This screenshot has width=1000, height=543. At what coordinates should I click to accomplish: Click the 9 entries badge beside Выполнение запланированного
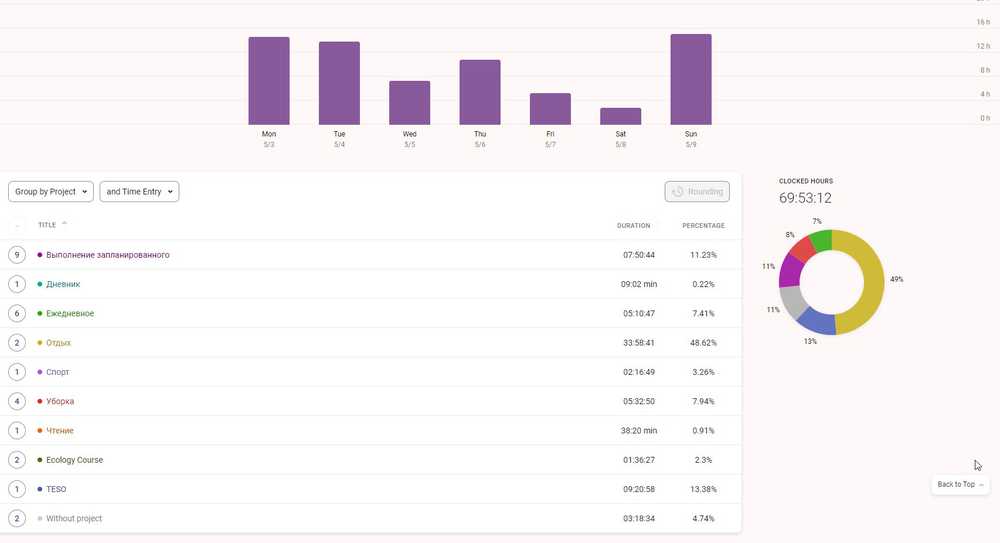16,255
